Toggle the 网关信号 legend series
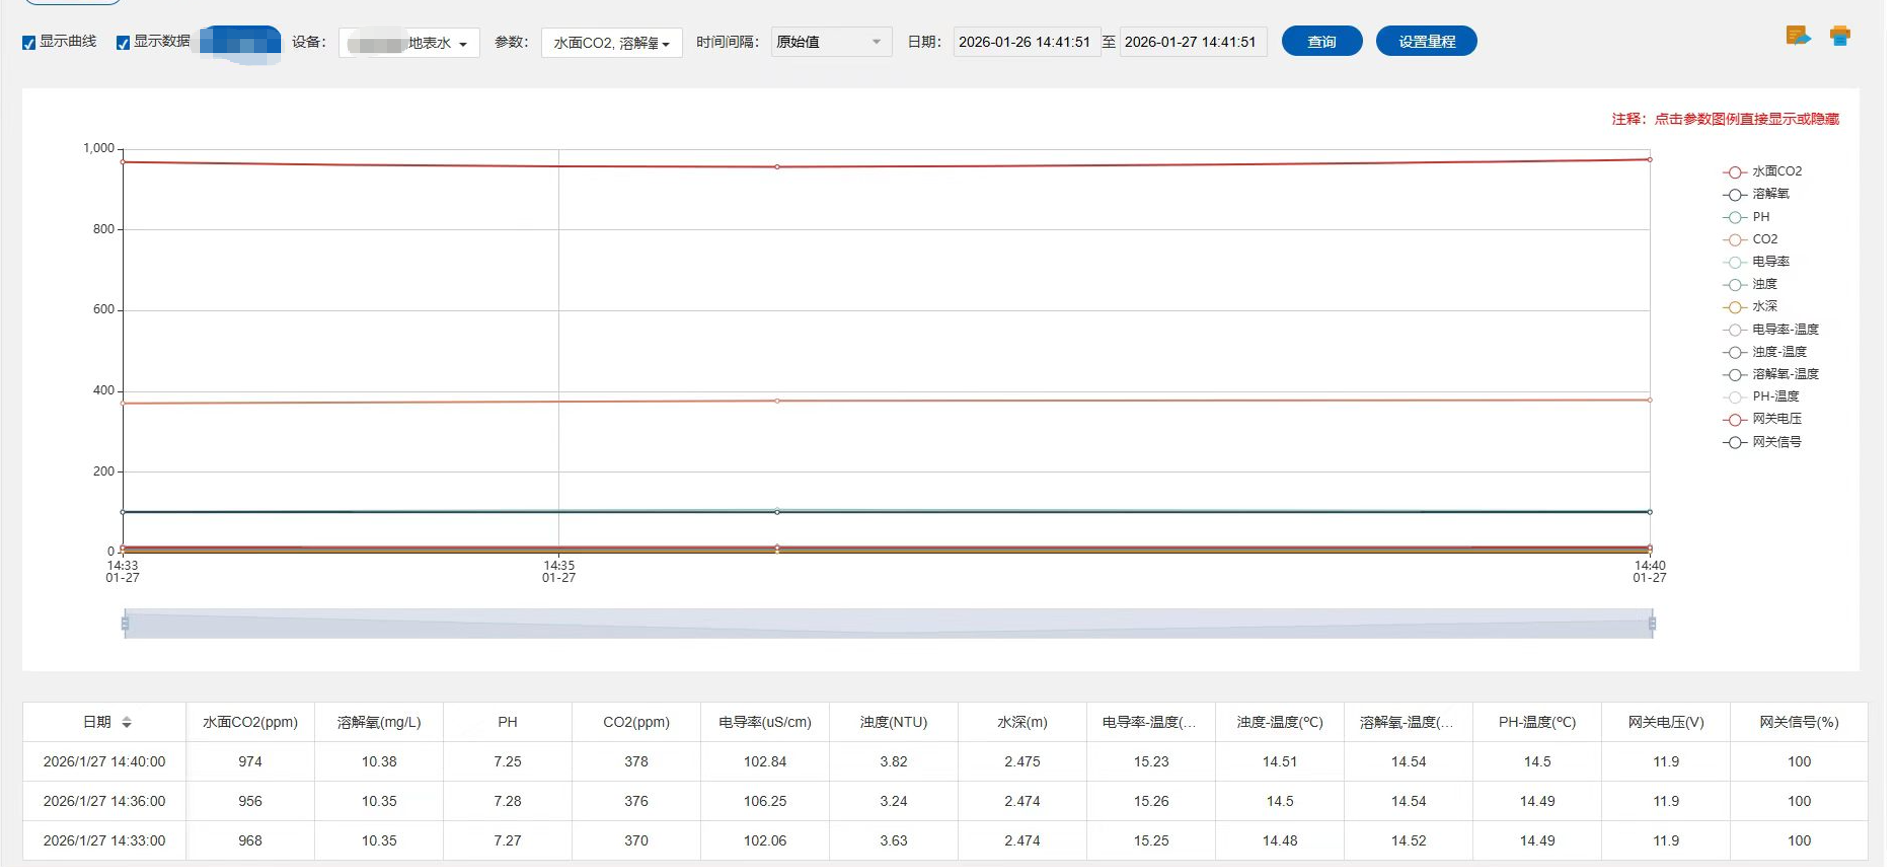Image resolution: width=1887 pixels, height=867 pixels. pyautogui.click(x=1764, y=442)
